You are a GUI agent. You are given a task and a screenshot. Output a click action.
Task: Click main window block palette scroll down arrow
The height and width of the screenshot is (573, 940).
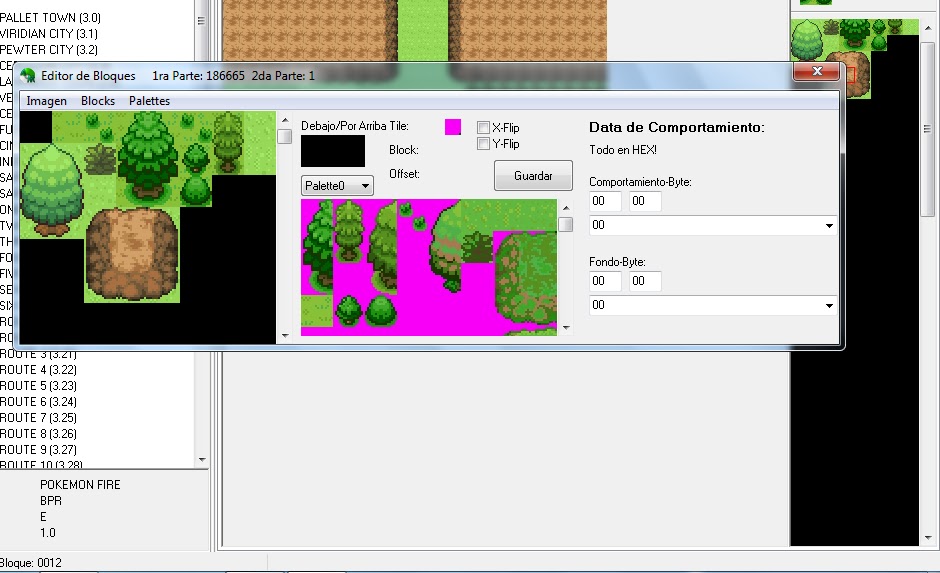pyautogui.click(x=928, y=538)
